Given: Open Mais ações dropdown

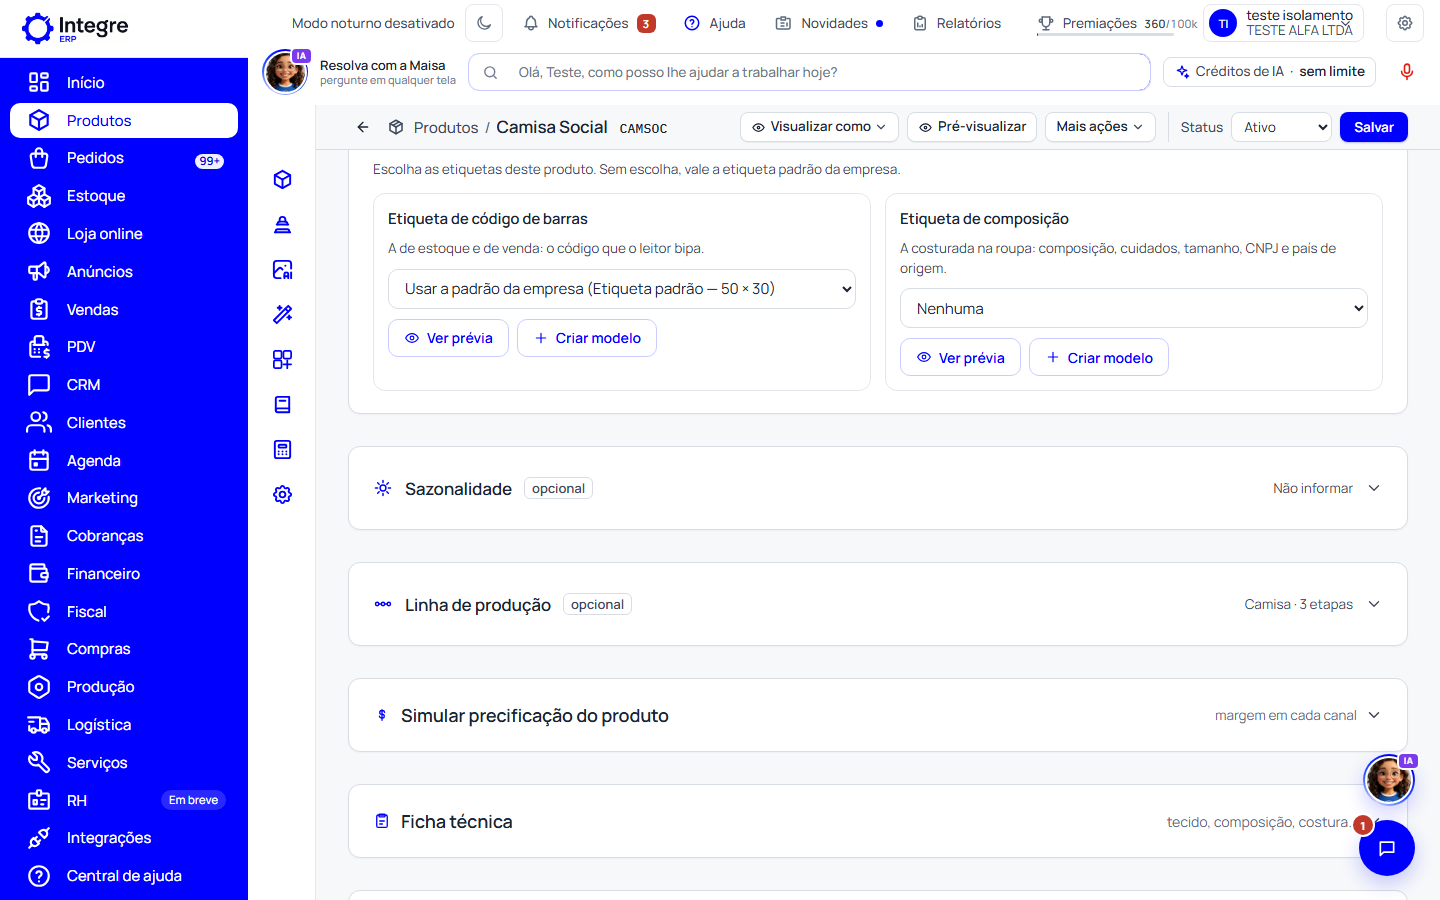Looking at the screenshot, I should pos(1100,127).
